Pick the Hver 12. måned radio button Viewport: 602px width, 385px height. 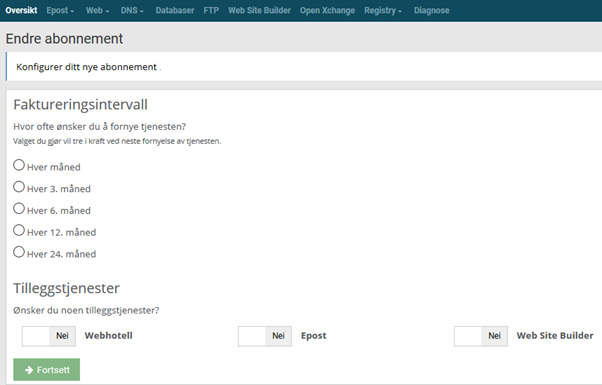pos(19,230)
